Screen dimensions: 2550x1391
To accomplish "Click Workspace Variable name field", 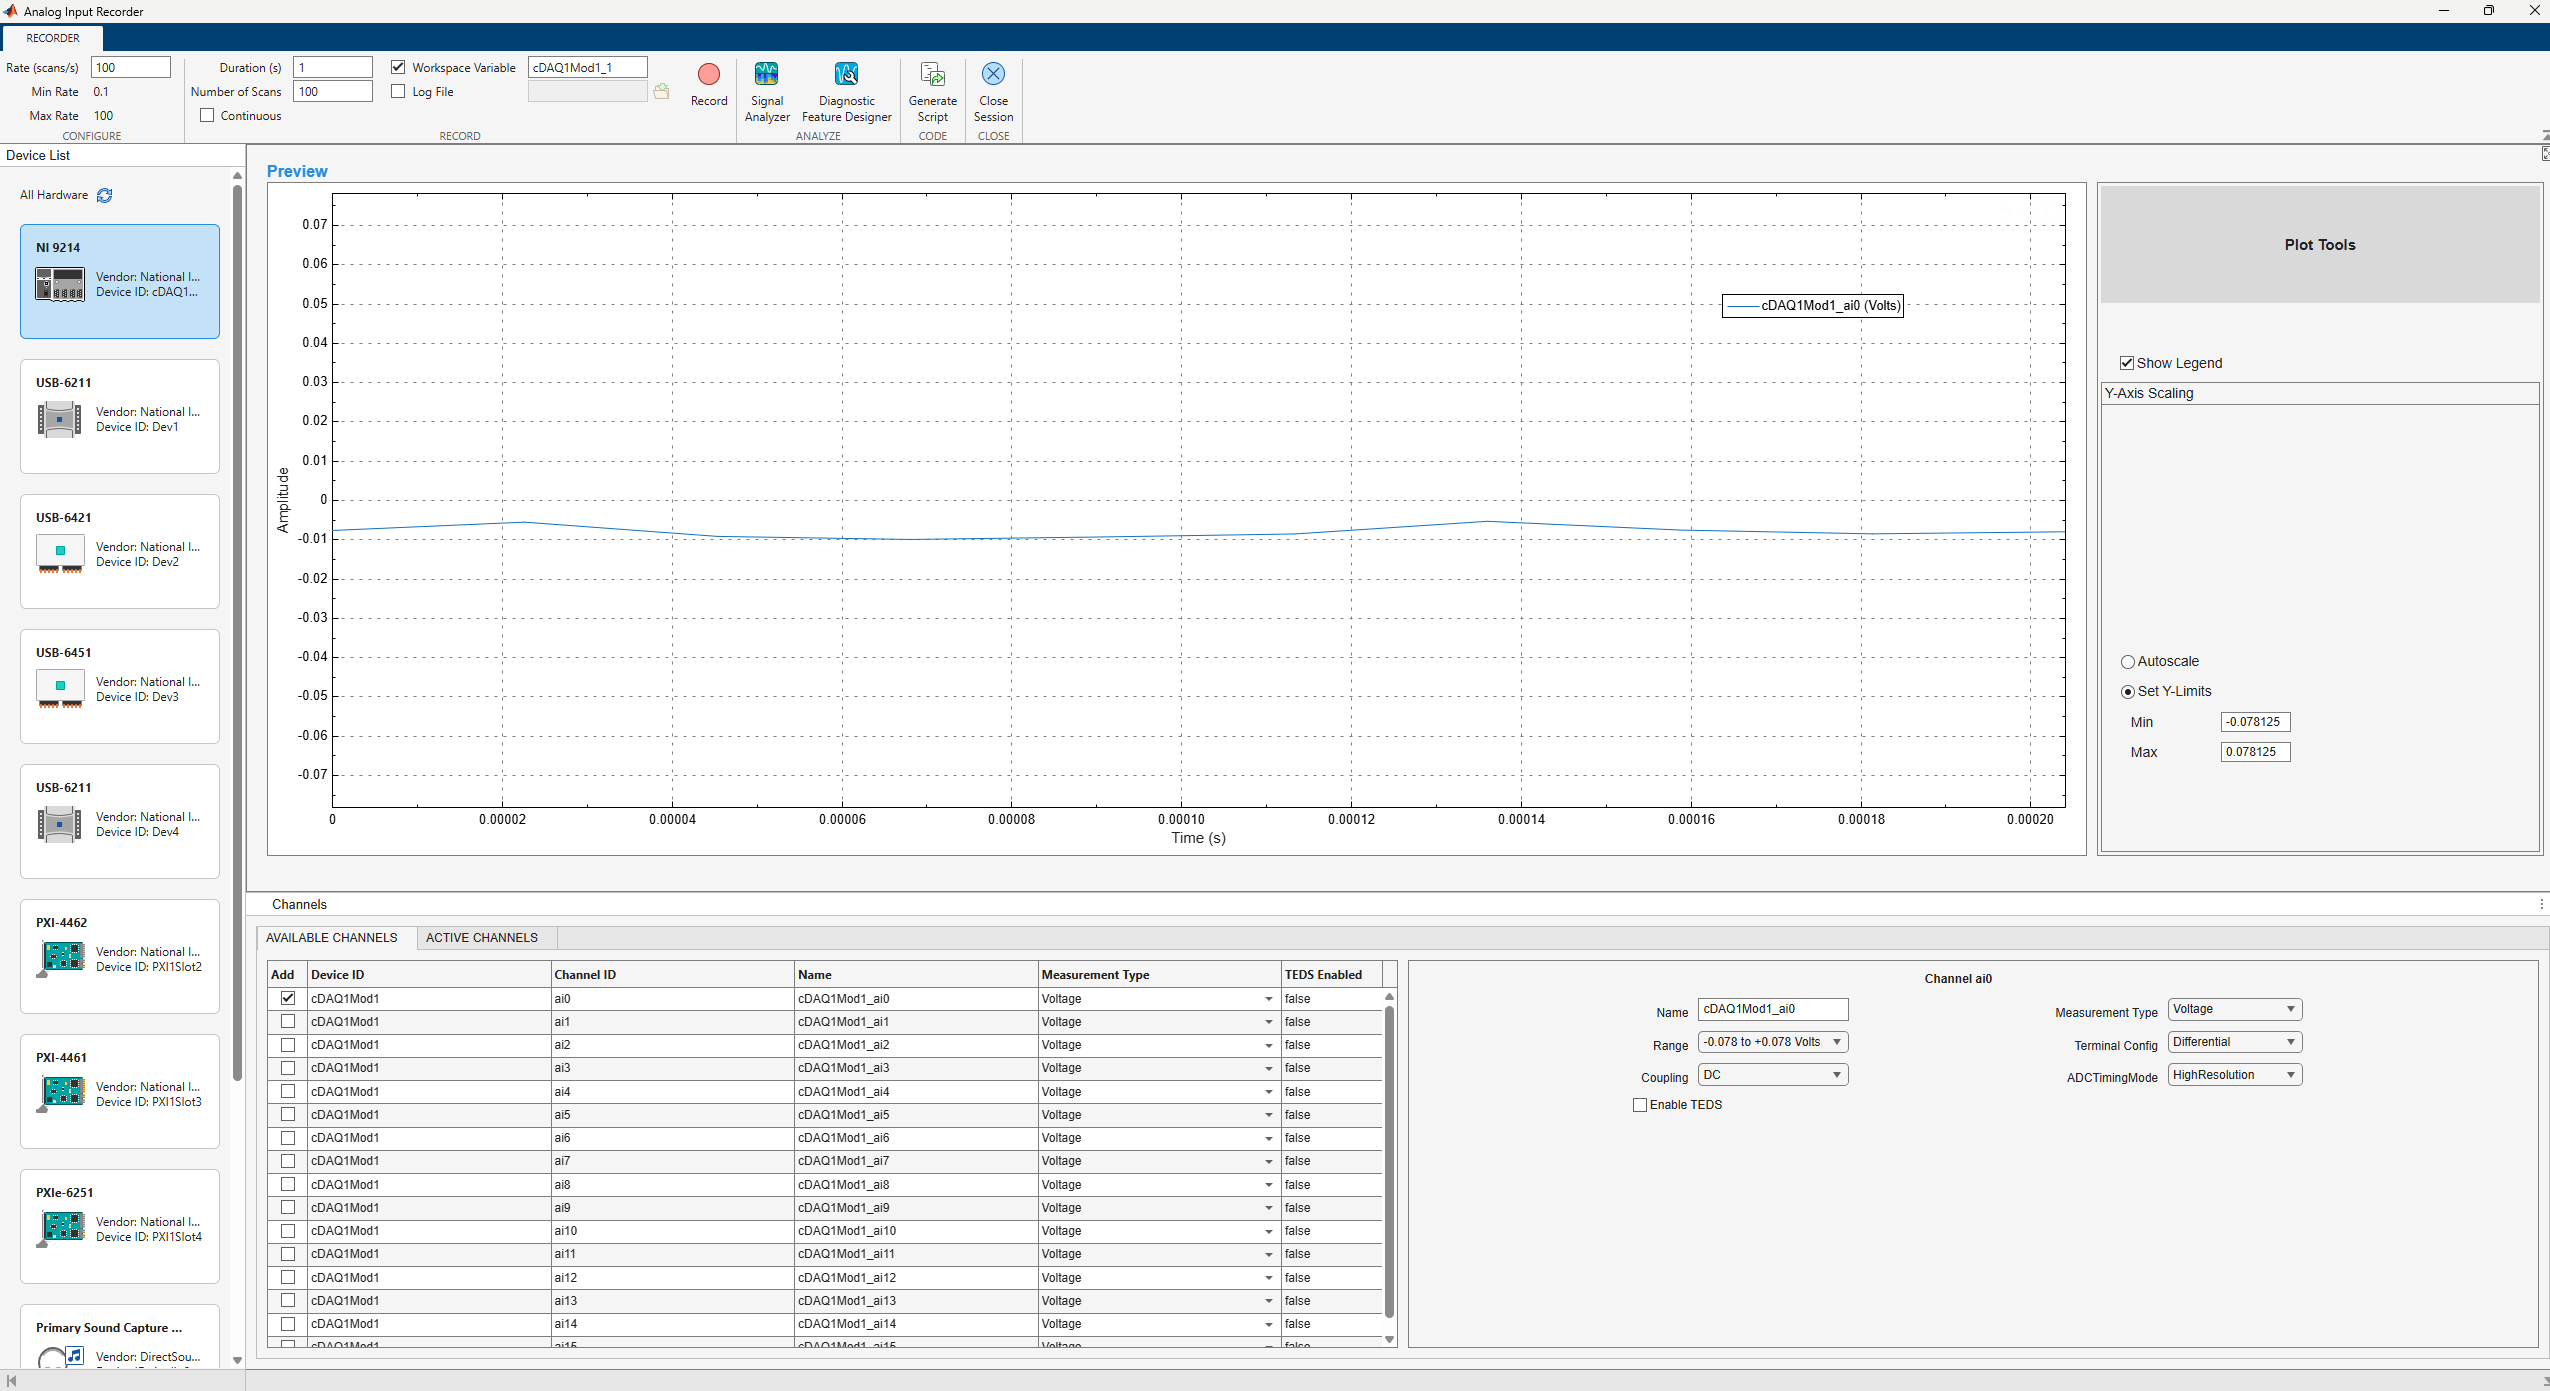I will [x=588, y=67].
